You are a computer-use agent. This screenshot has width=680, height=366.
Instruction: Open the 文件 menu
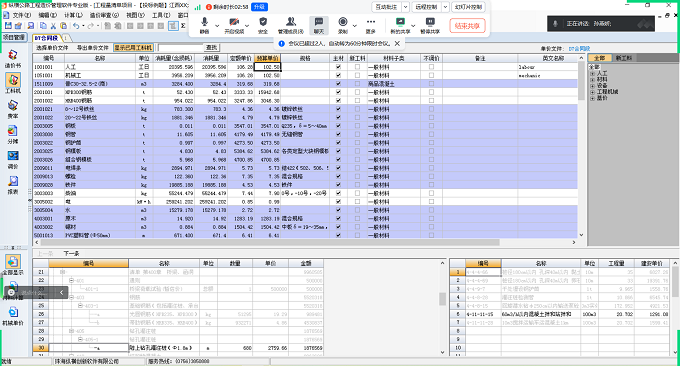pyautogui.click(x=21, y=15)
